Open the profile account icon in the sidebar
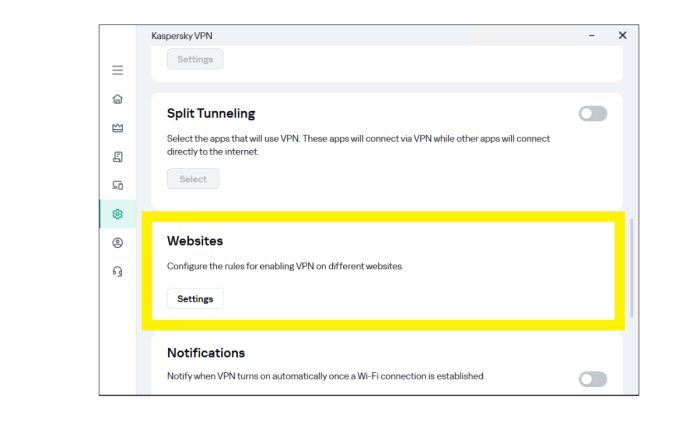This screenshot has width=700, height=436. click(x=118, y=243)
